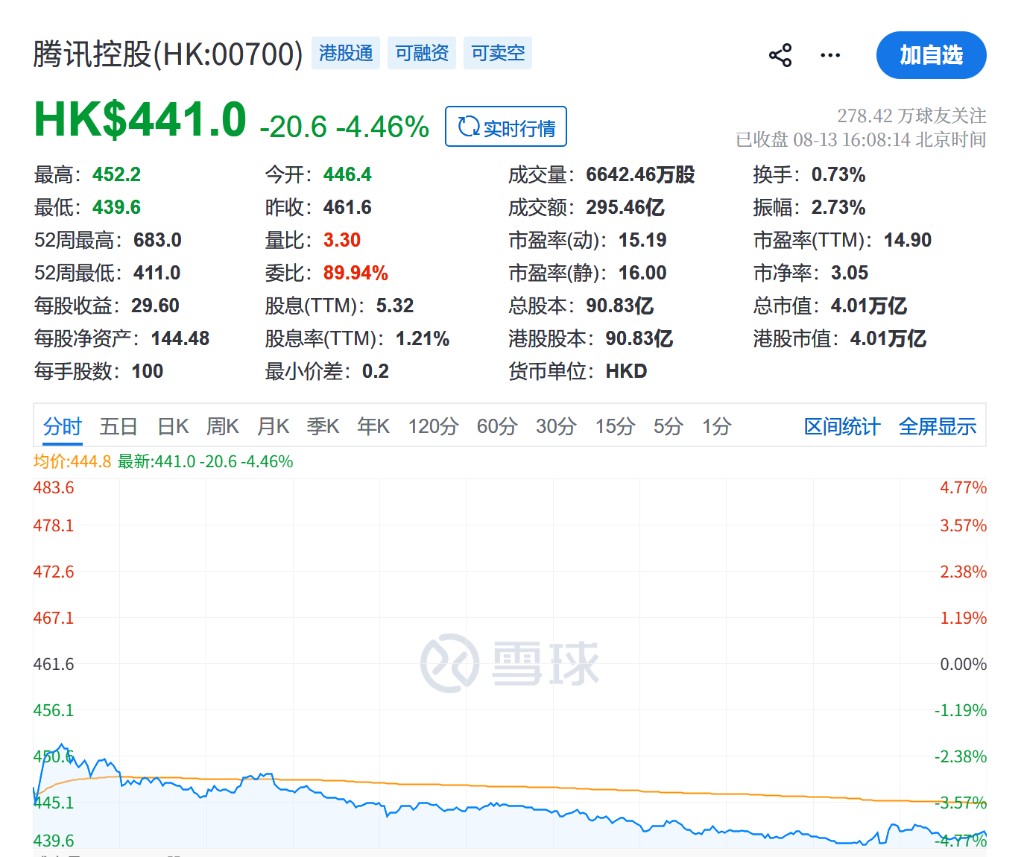Click the 52周最低 value 411.0
The width and height of the screenshot is (1024, 857).
tap(157, 272)
